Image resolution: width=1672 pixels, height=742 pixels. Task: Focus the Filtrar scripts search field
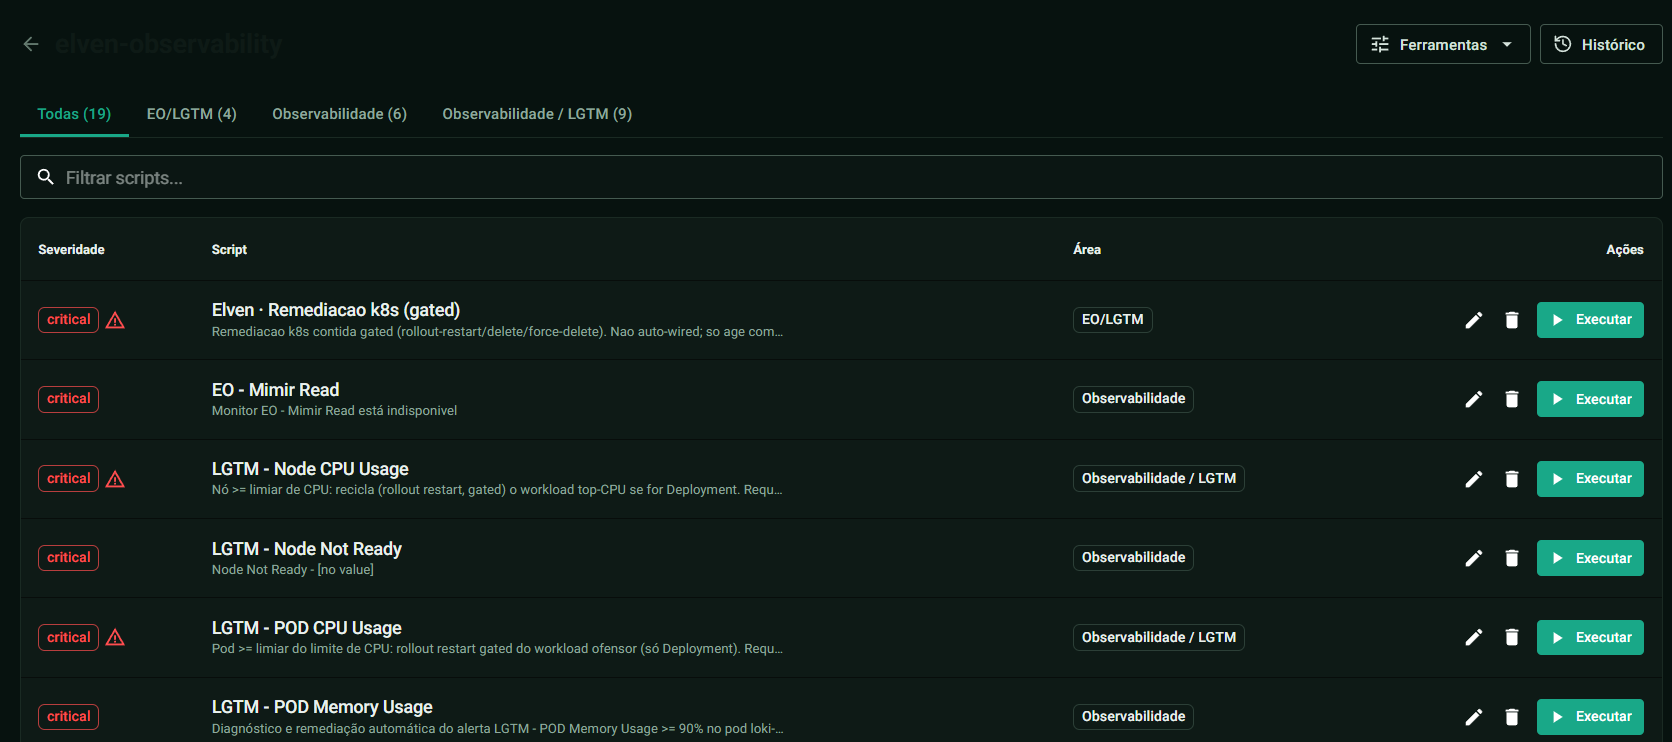tap(841, 177)
